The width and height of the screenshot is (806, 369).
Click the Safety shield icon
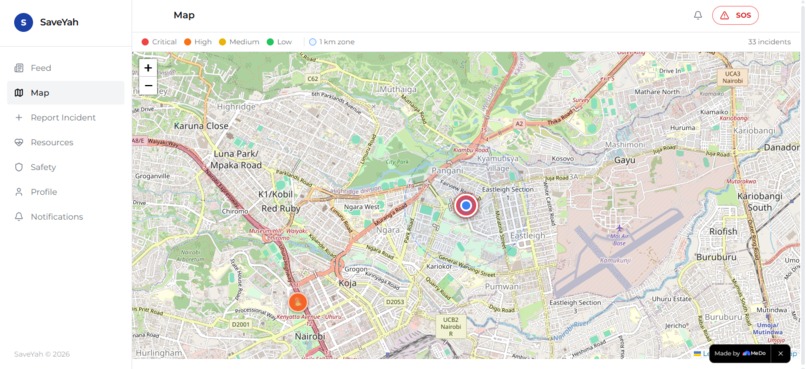click(19, 167)
